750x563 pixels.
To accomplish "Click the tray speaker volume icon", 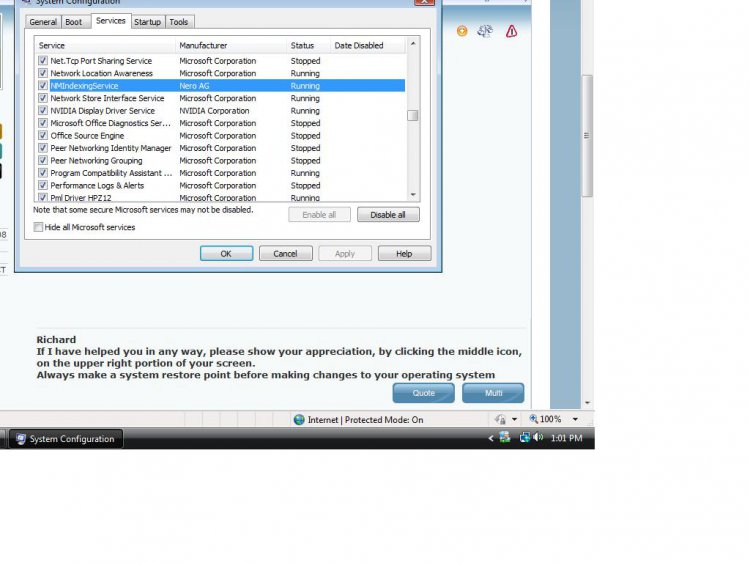I will point(538,437).
